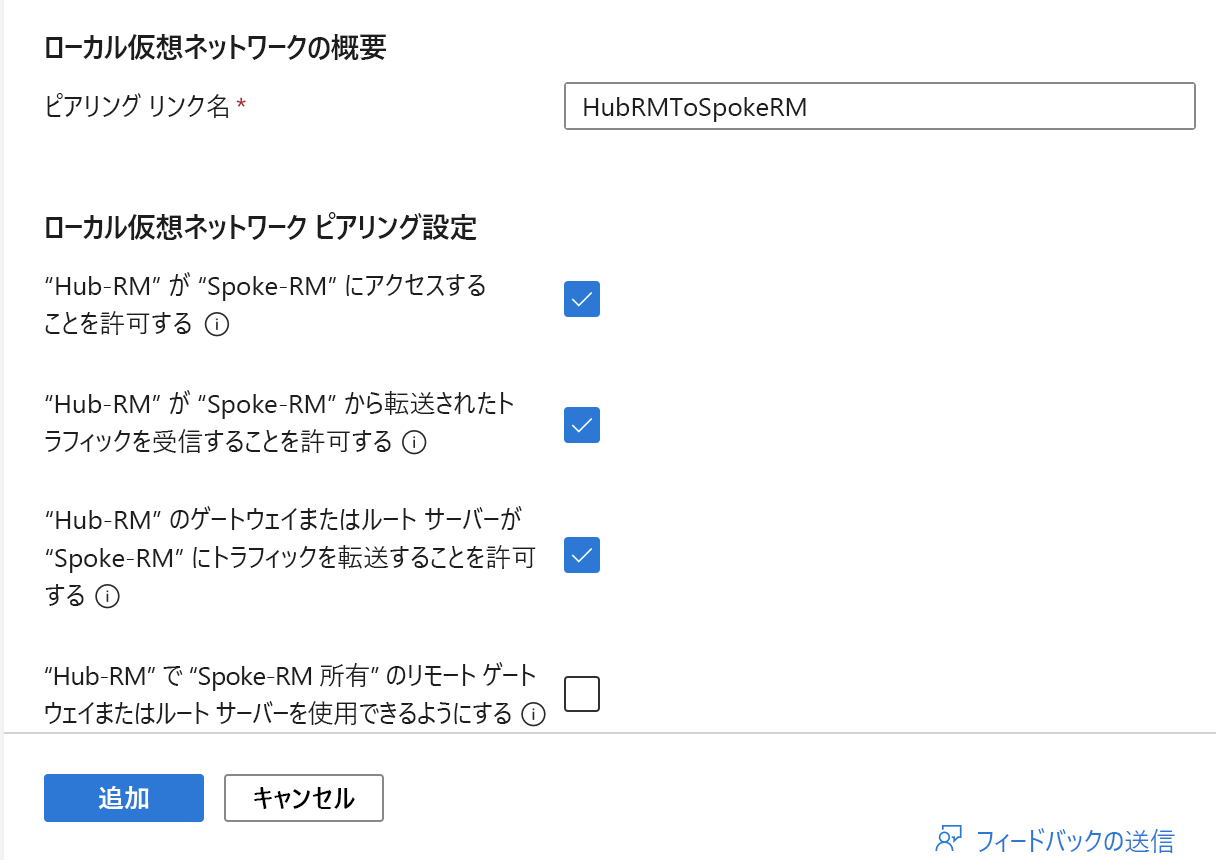Click the 追加 button
The image size is (1216, 860).
click(x=124, y=798)
